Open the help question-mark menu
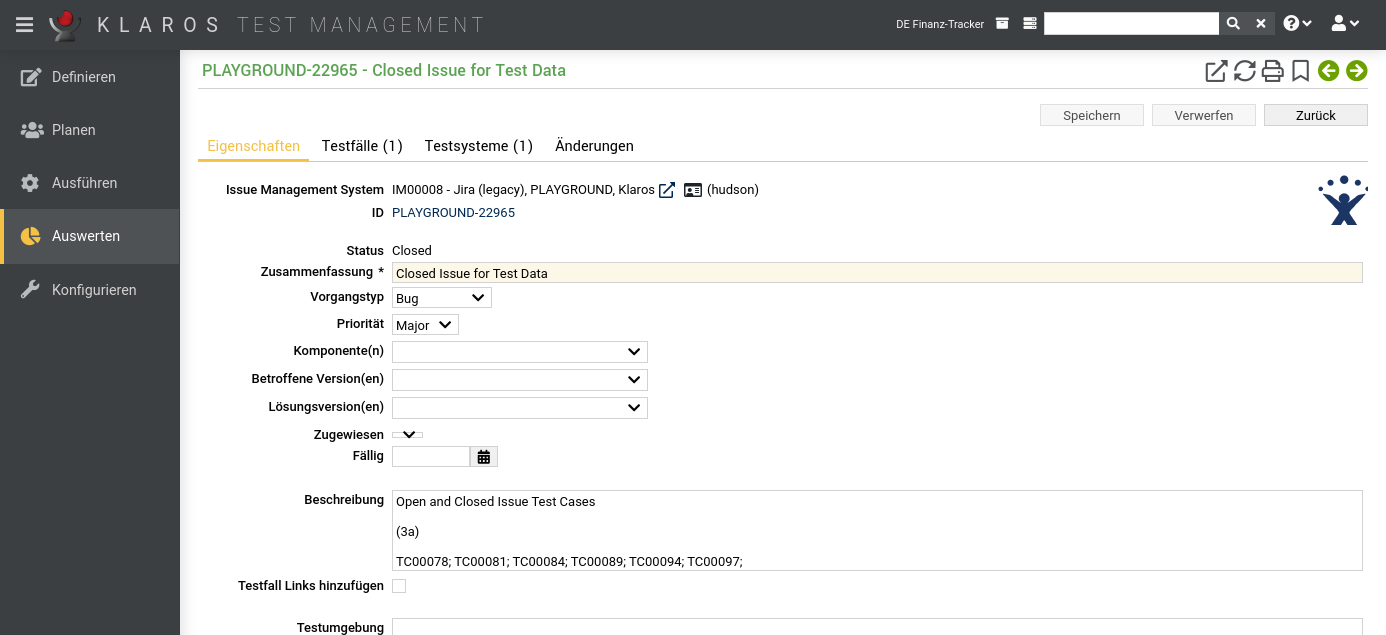 point(1298,24)
